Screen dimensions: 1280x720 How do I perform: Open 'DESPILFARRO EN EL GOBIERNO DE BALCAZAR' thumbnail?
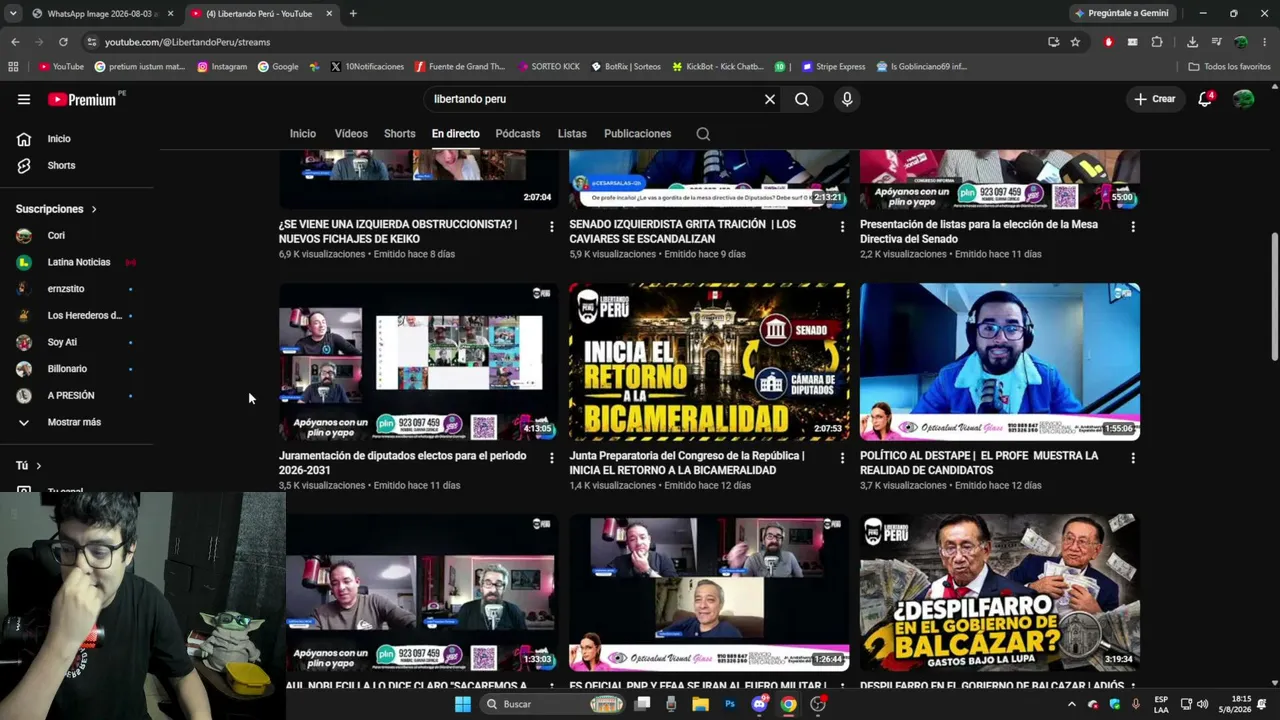(x=1000, y=593)
